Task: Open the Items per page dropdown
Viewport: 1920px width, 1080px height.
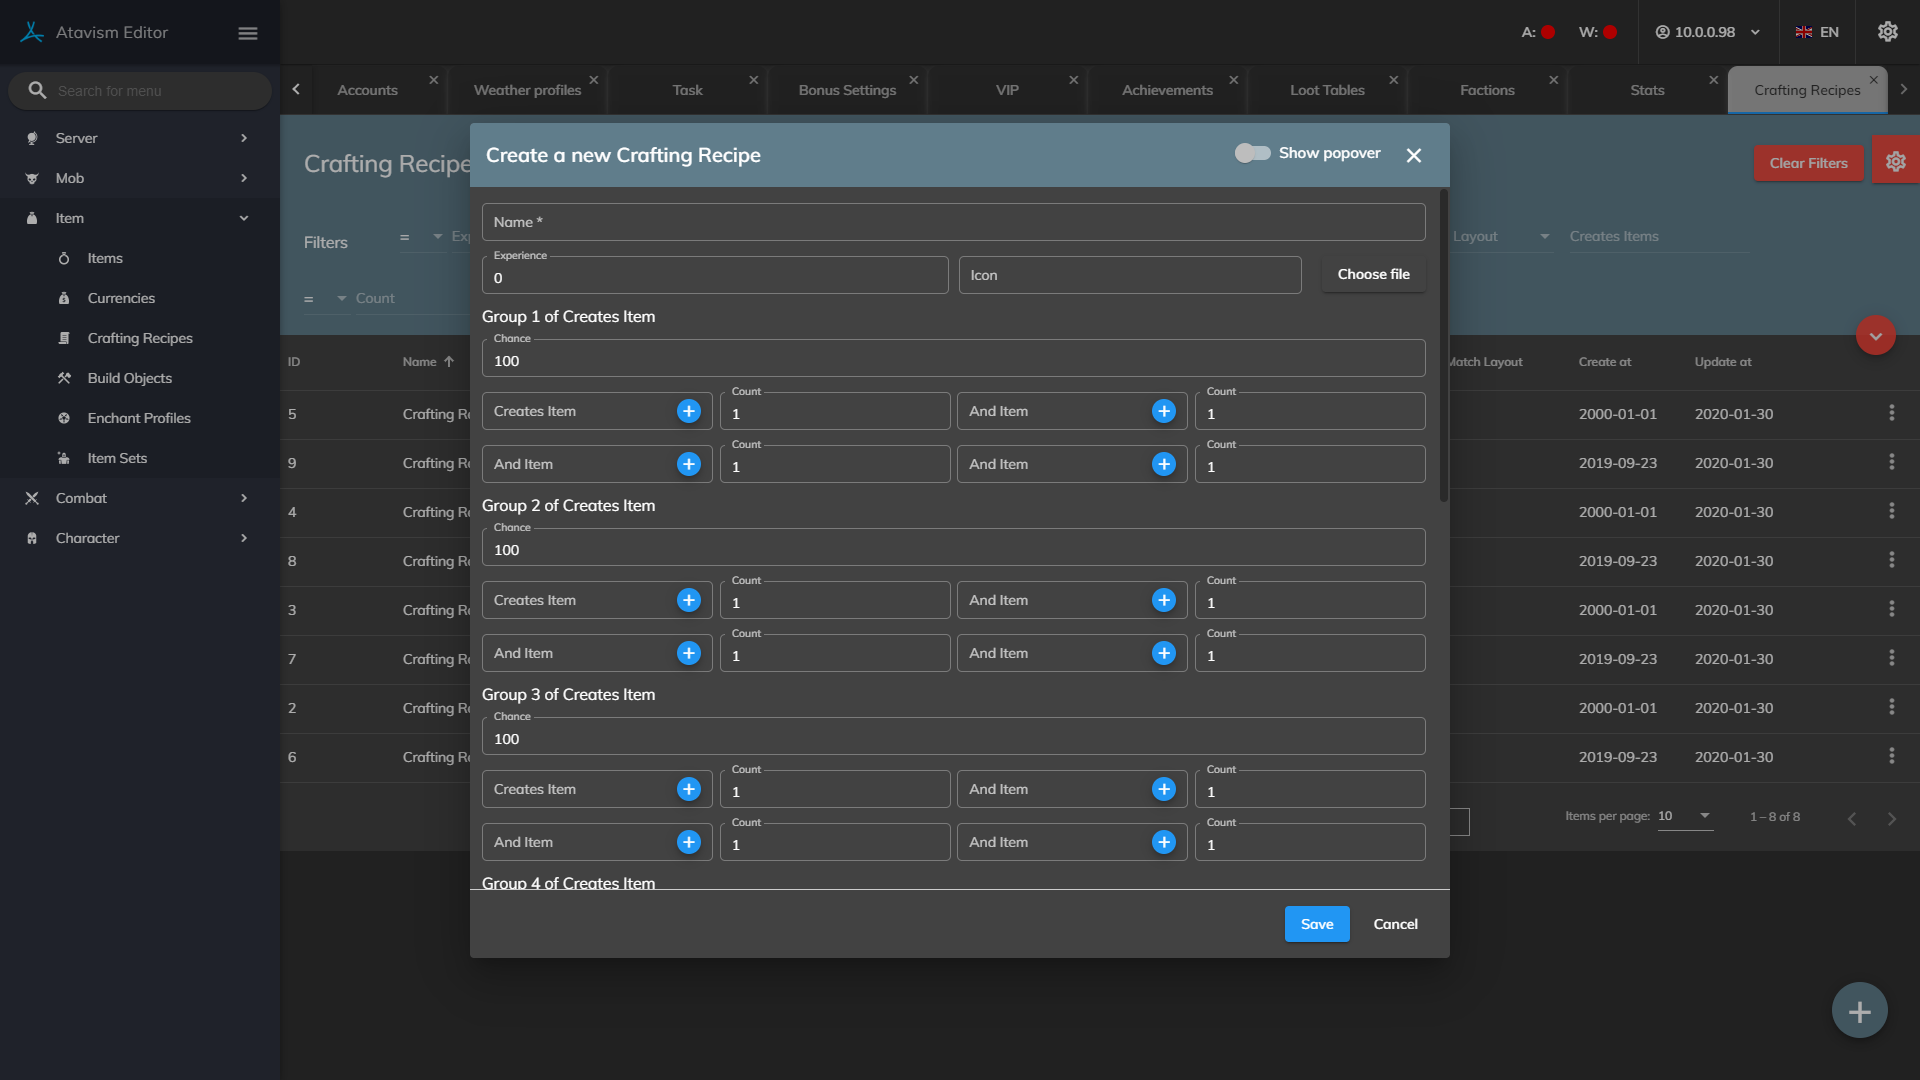Action: 1686,816
